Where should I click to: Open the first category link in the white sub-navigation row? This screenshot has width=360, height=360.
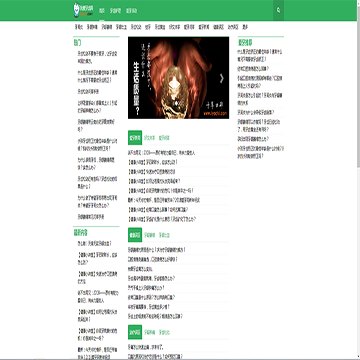[79, 27]
